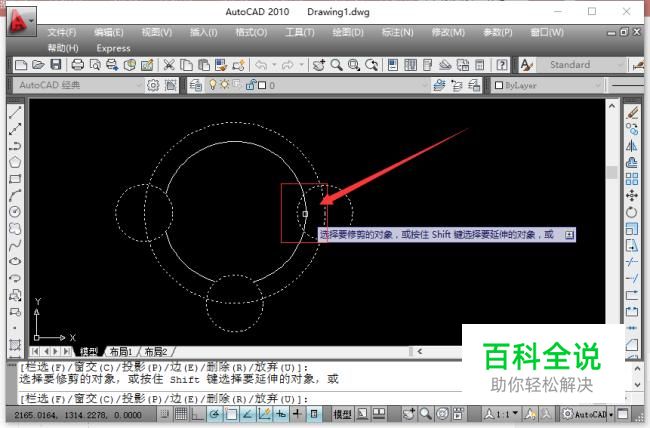650x428 pixels.
Task: Open the Layer Properties Manager
Action: point(196,85)
